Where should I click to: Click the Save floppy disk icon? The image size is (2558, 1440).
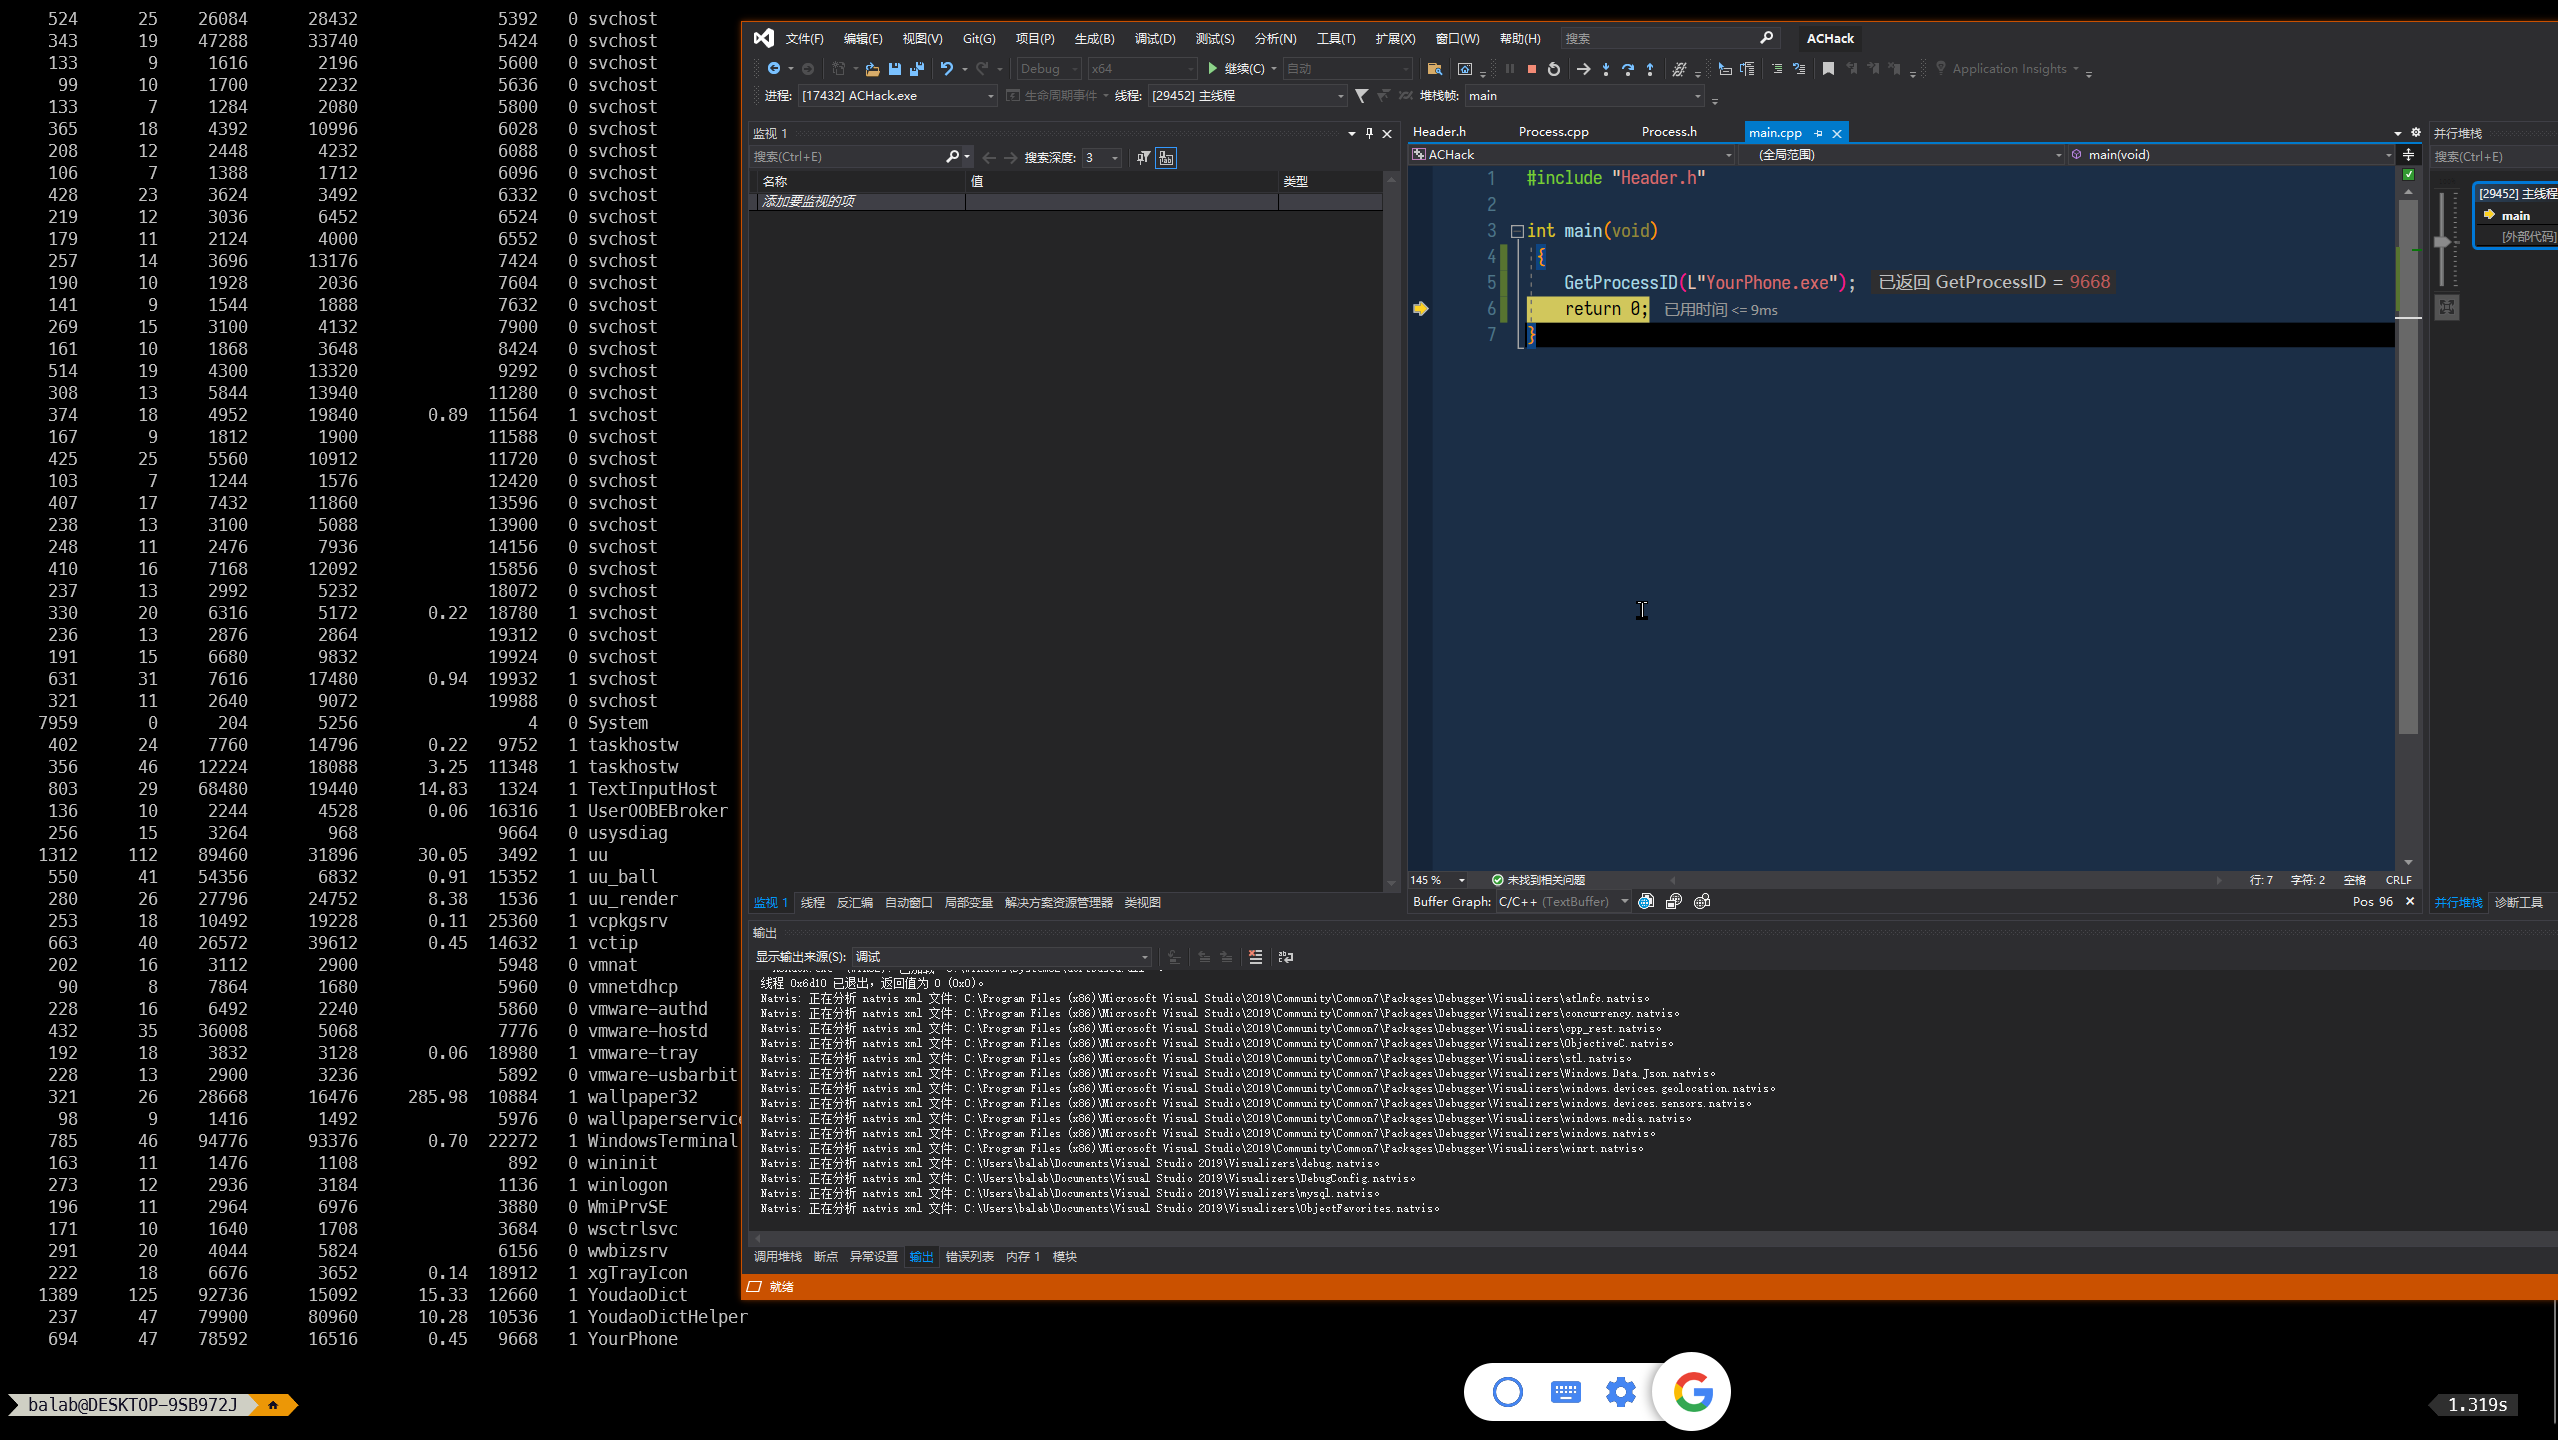point(894,68)
